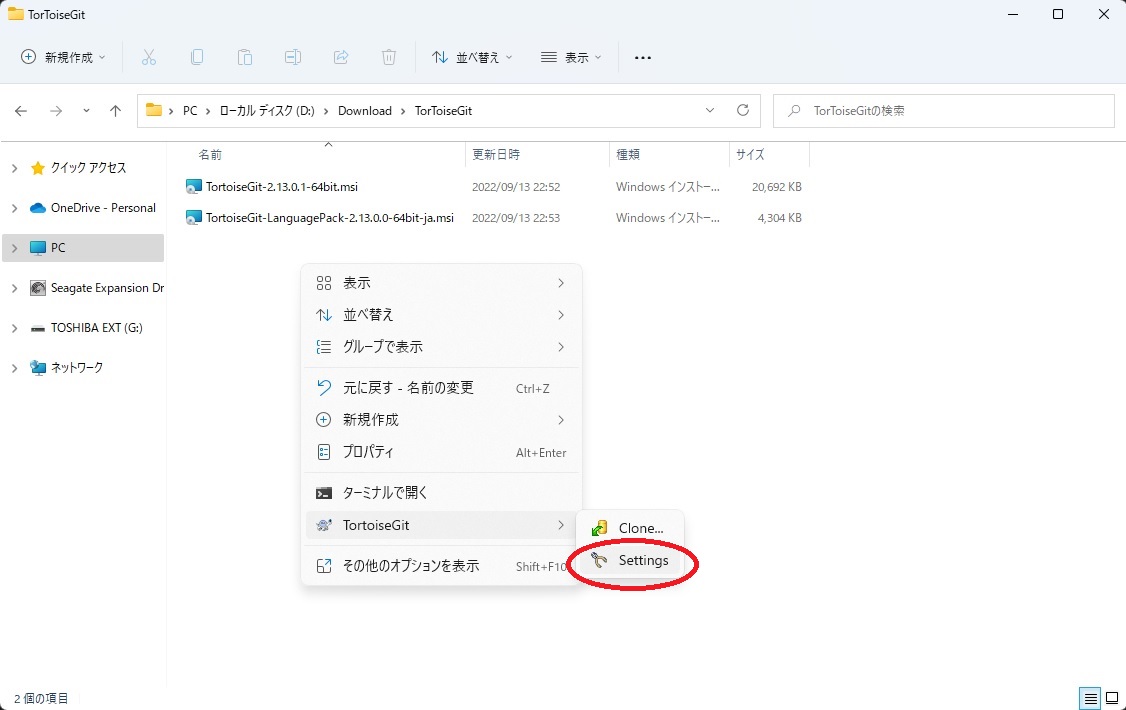Image resolution: width=1126 pixels, height=710 pixels.
Task: Click the TortoiseGit turtle icon
Action: coord(324,526)
